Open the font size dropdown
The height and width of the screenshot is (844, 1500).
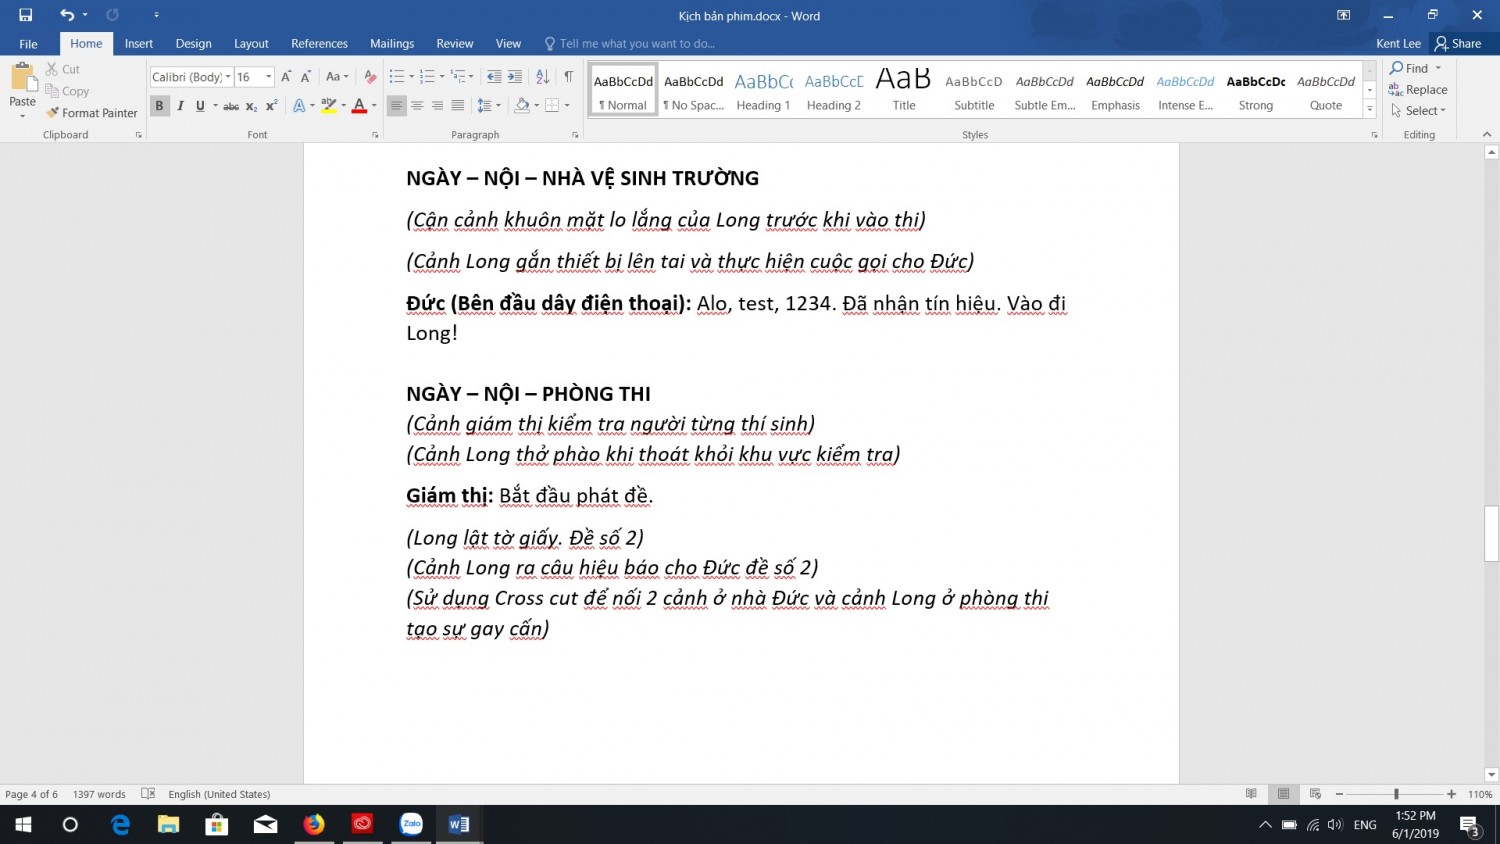[268, 77]
